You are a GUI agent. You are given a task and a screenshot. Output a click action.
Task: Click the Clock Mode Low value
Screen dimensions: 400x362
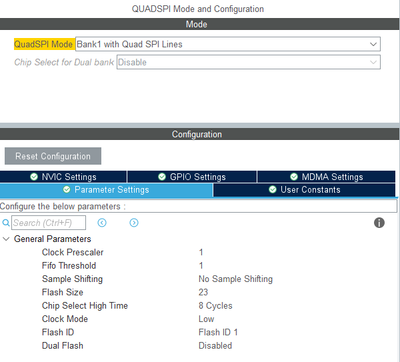click(x=206, y=319)
